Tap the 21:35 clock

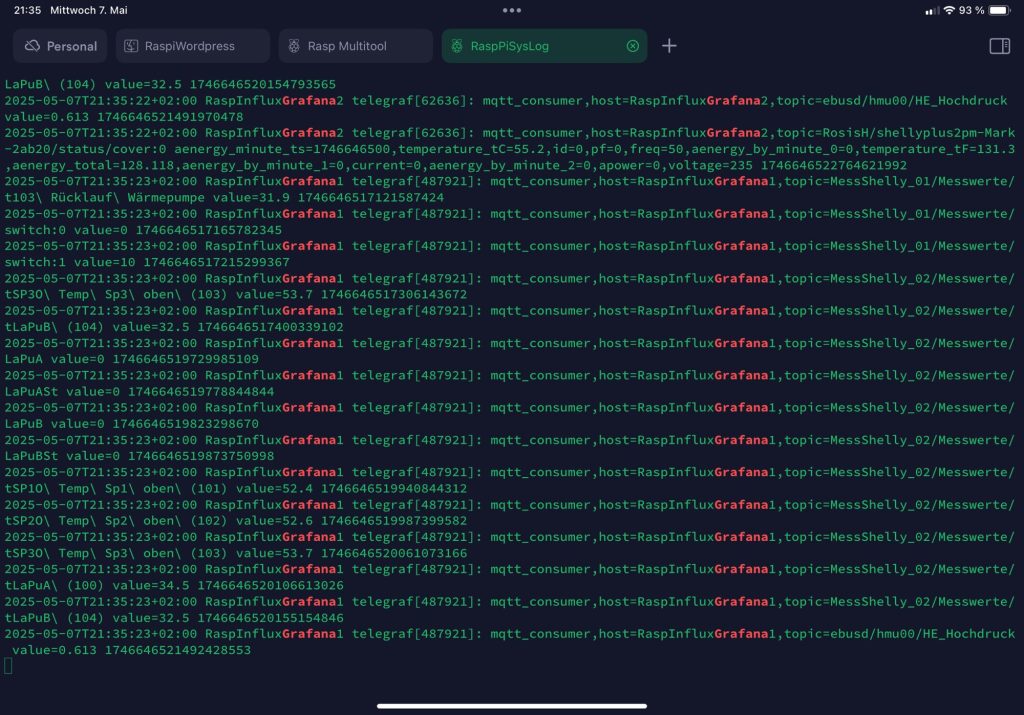(27, 10)
